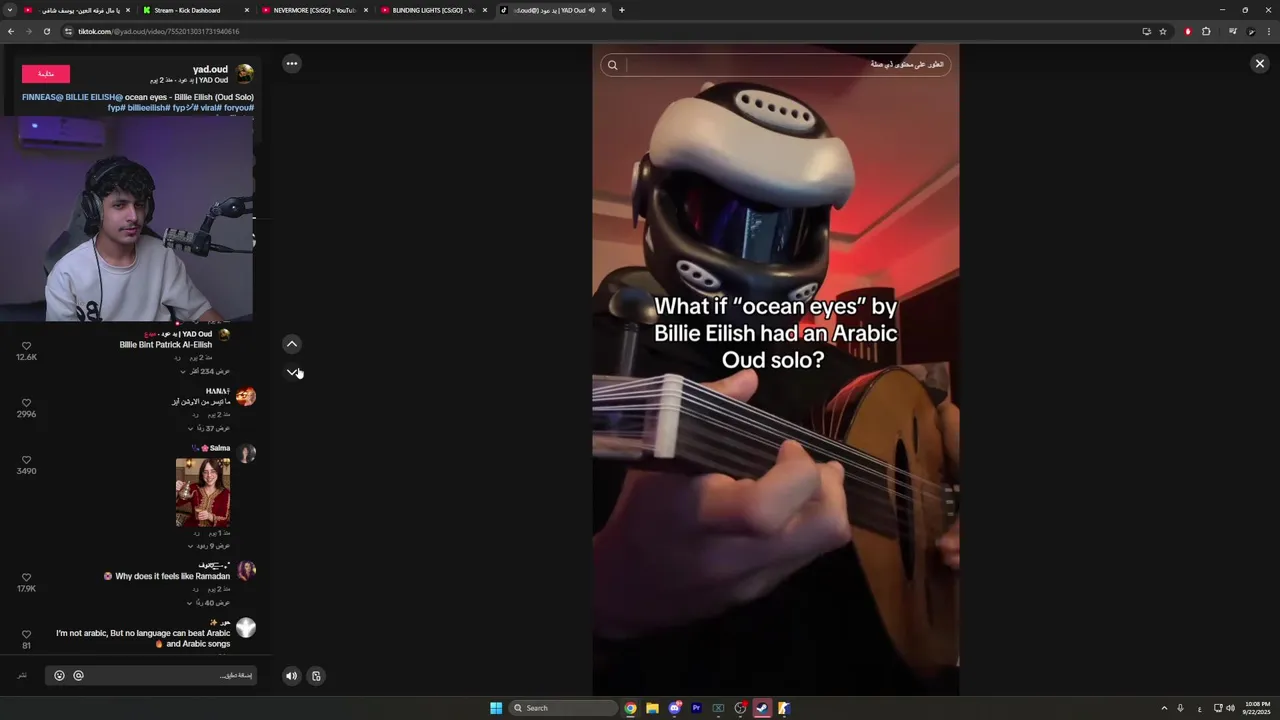Like HANA's comment with 2996 likes
The image size is (1280, 720).
pos(26,403)
